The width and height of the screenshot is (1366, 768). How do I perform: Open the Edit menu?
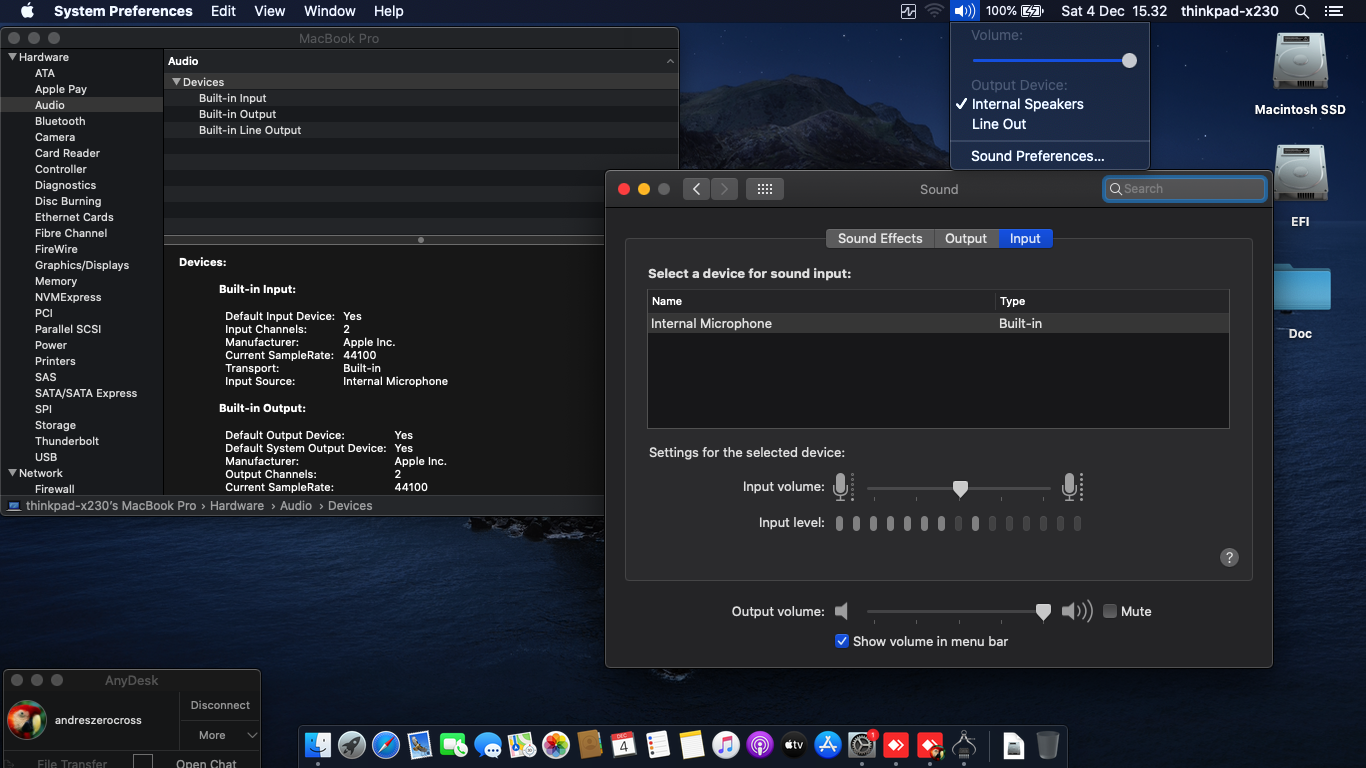(223, 11)
